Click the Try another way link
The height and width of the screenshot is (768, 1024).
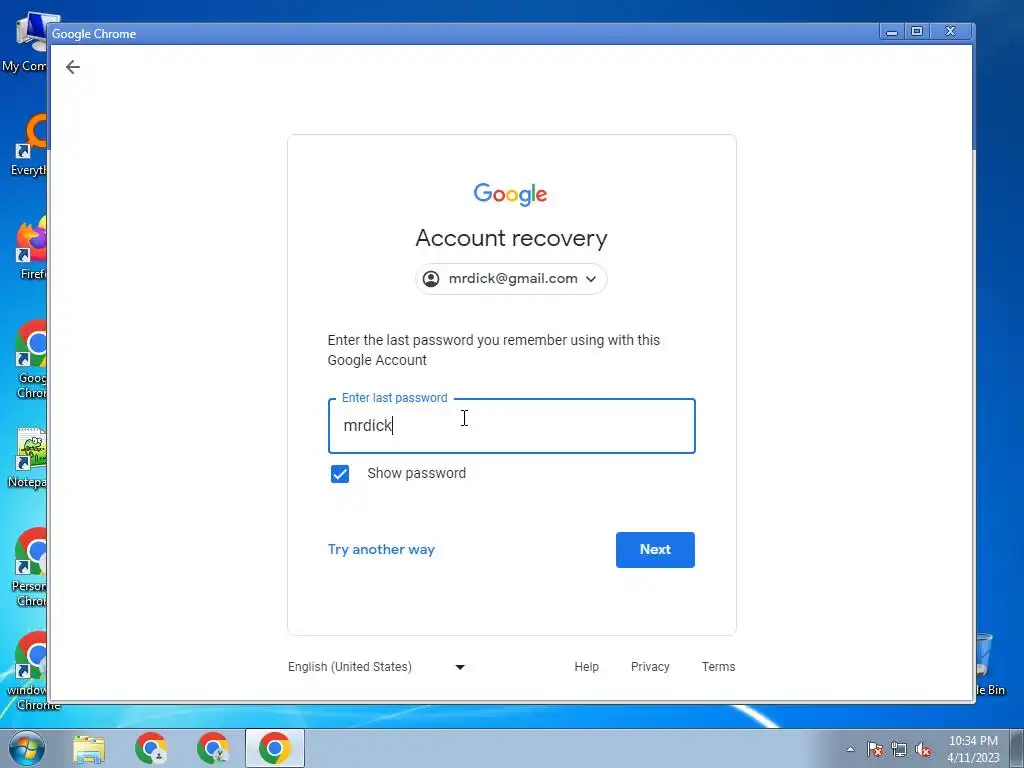click(381, 549)
